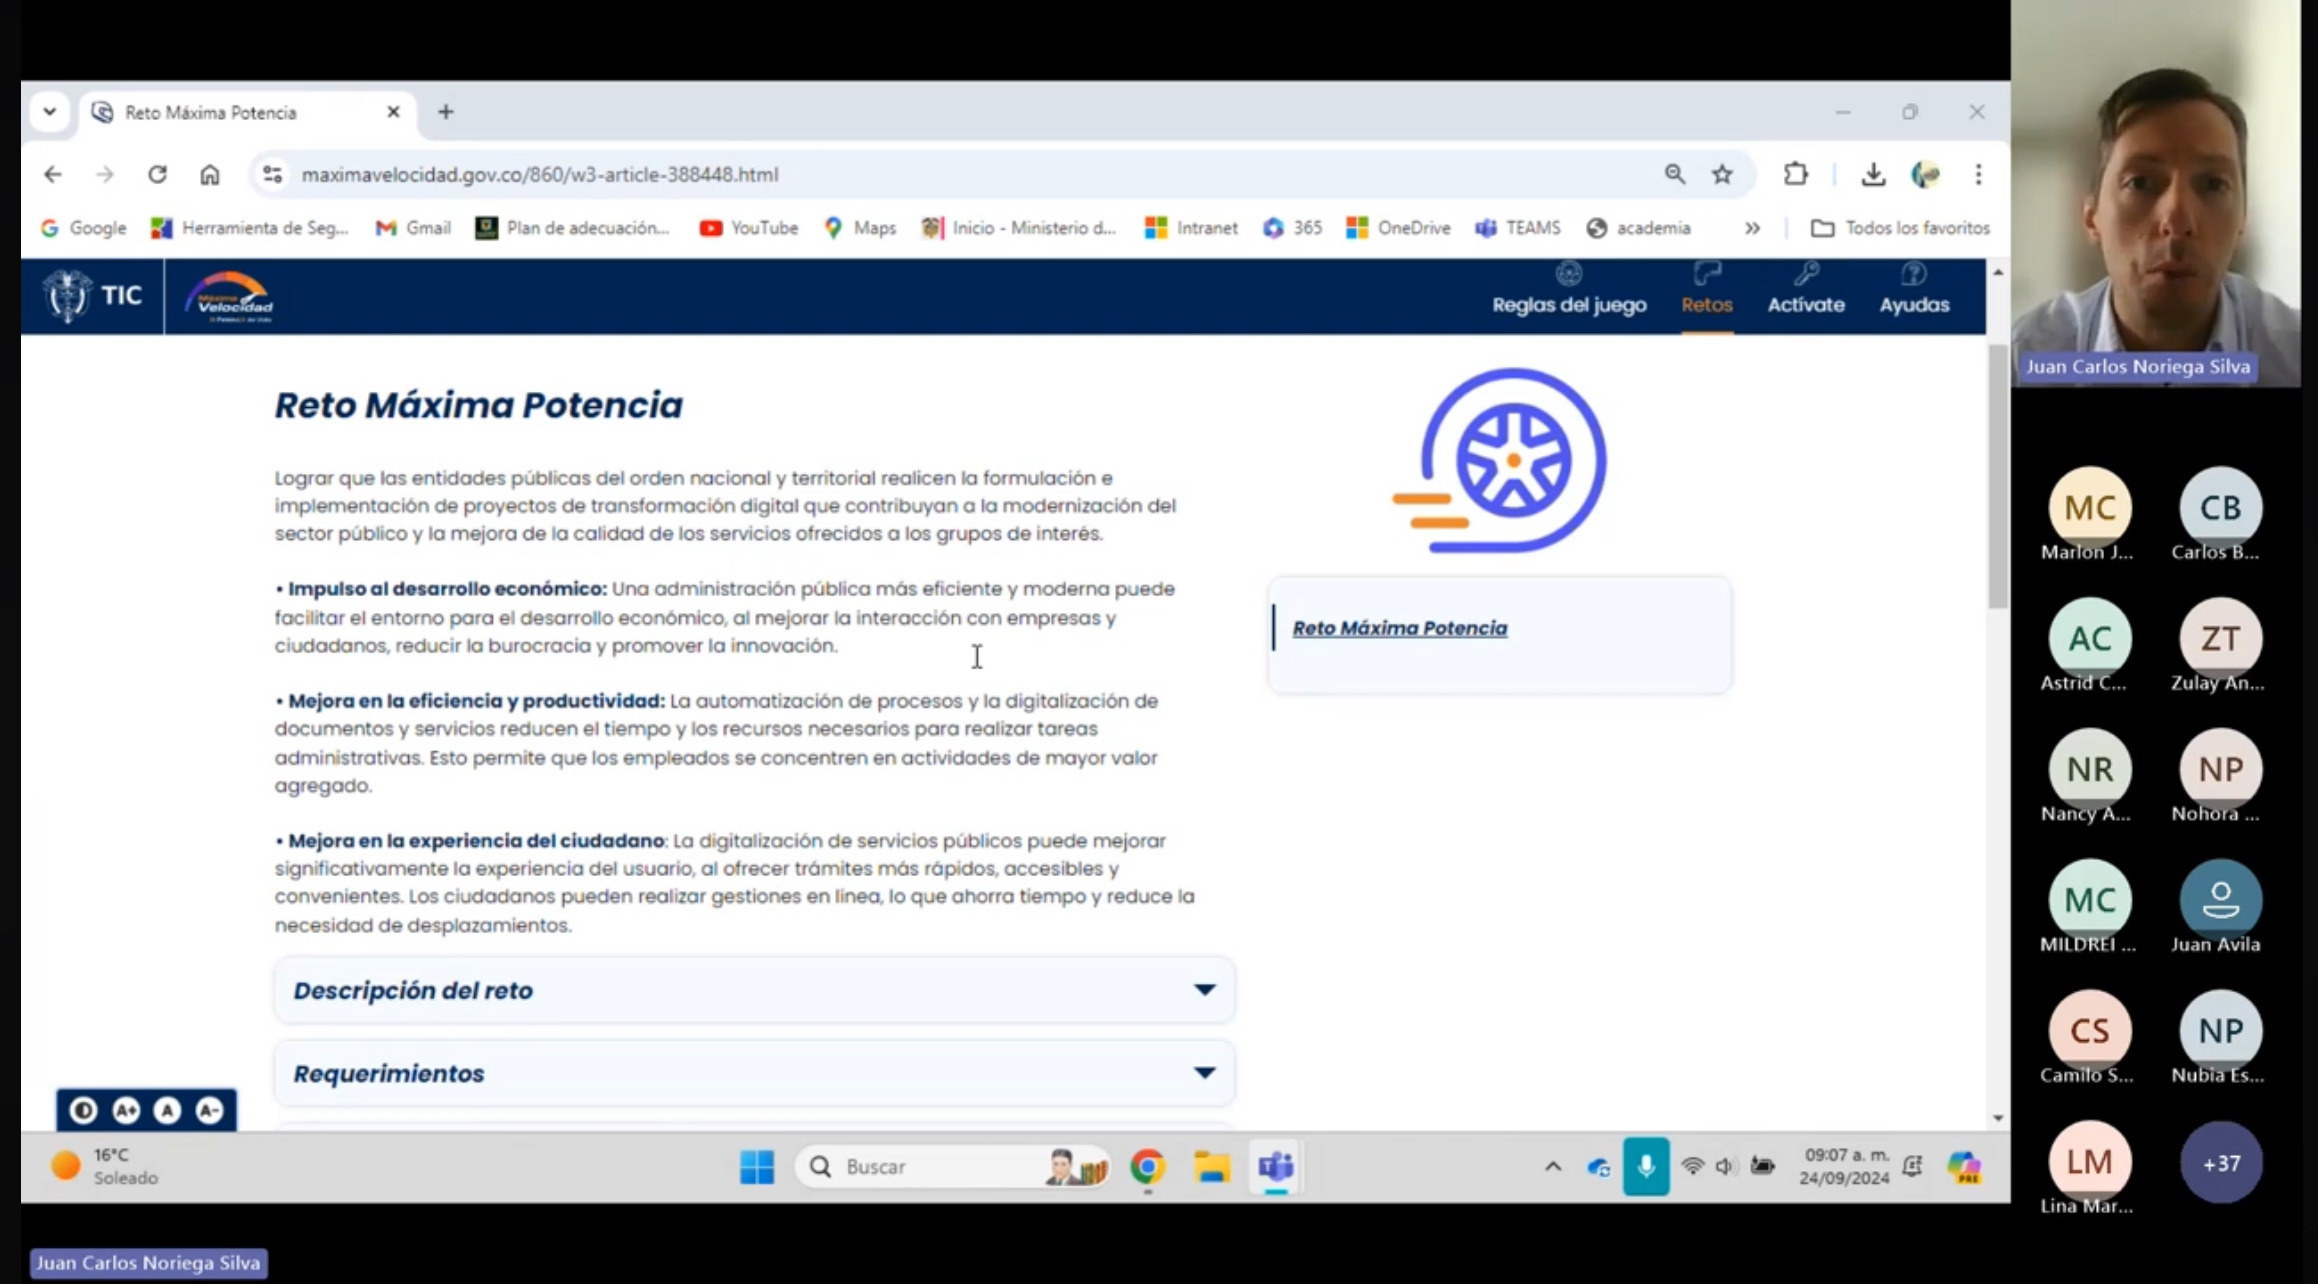Open Microsoft Teams from the taskbar
This screenshot has width=2318, height=1284.
pos(1276,1166)
